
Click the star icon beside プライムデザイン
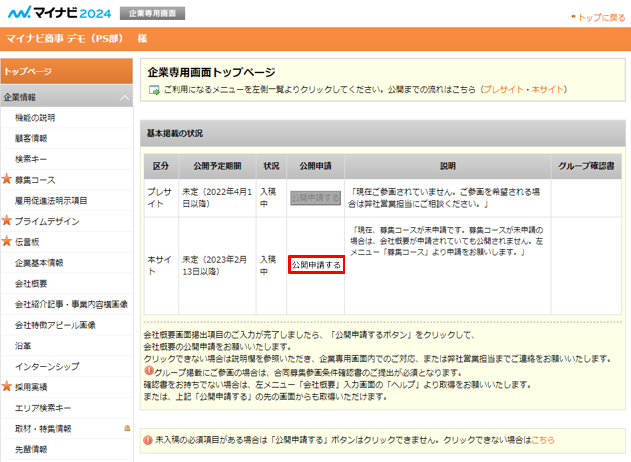7,221
